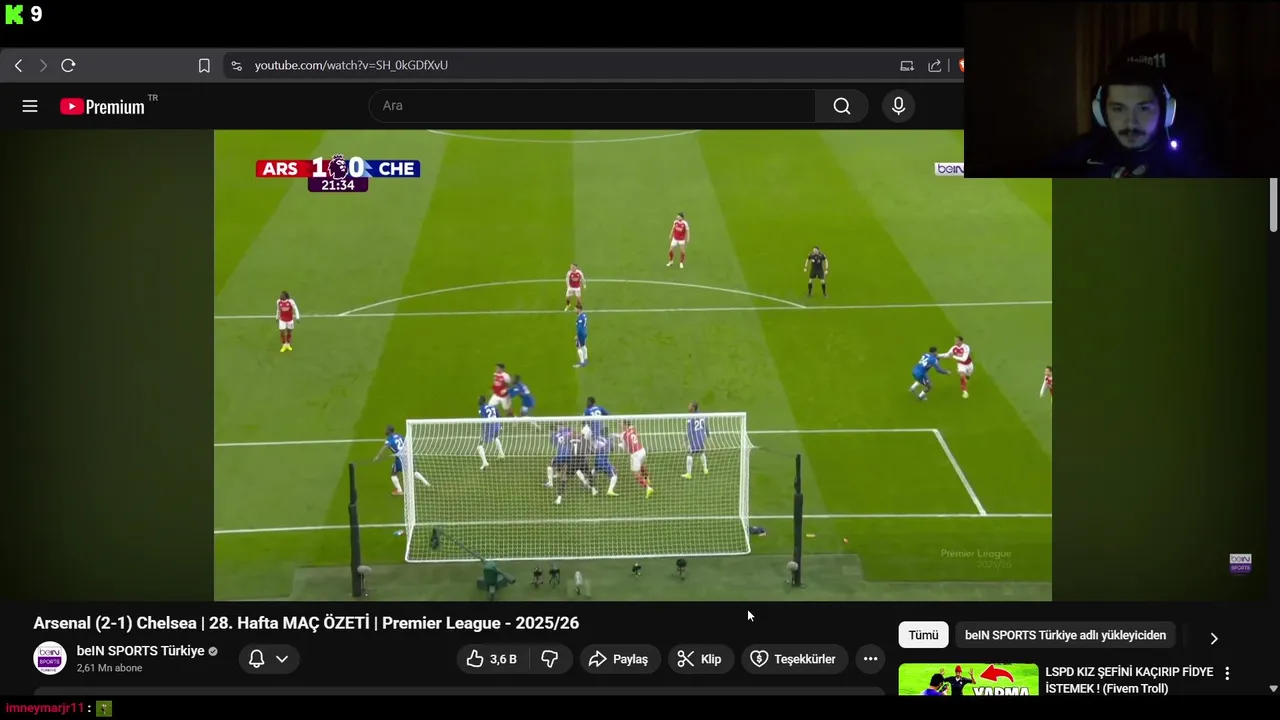The height and width of the screenshot is (720, 1280).
Task: Show next filter chips with arrow
Action: click(x=1214, y=638)
